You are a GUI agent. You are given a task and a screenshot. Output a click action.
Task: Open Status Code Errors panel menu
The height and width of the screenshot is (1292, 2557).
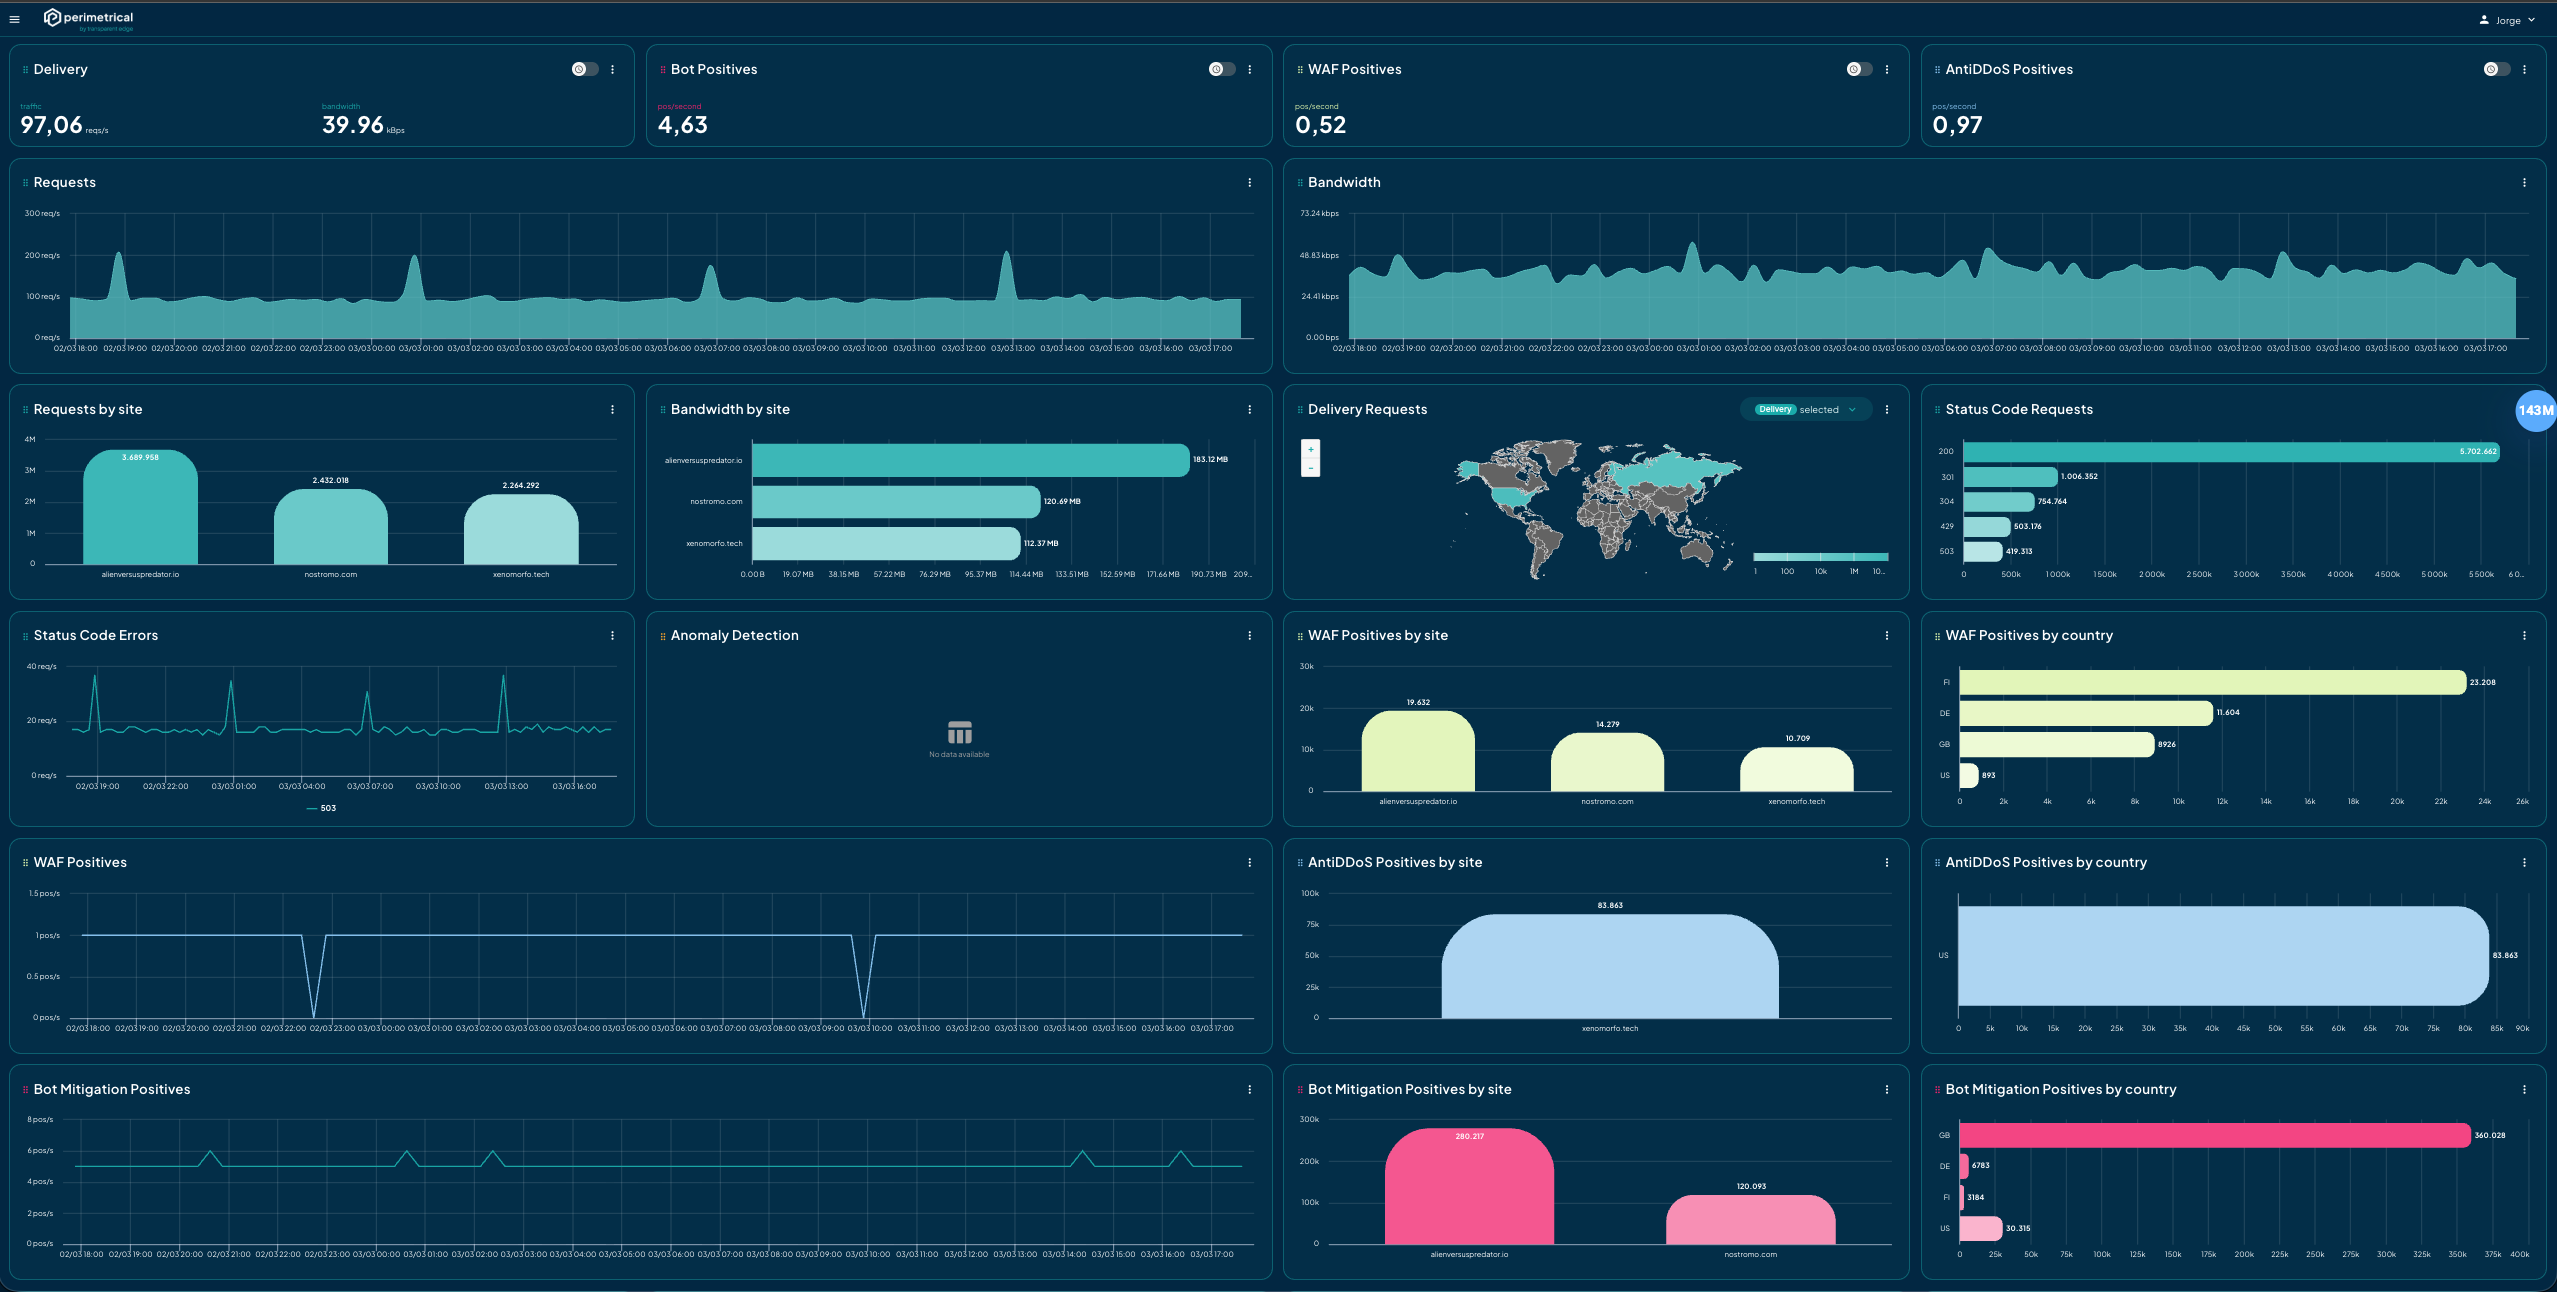pyautogui.click(x=612, y=635)
